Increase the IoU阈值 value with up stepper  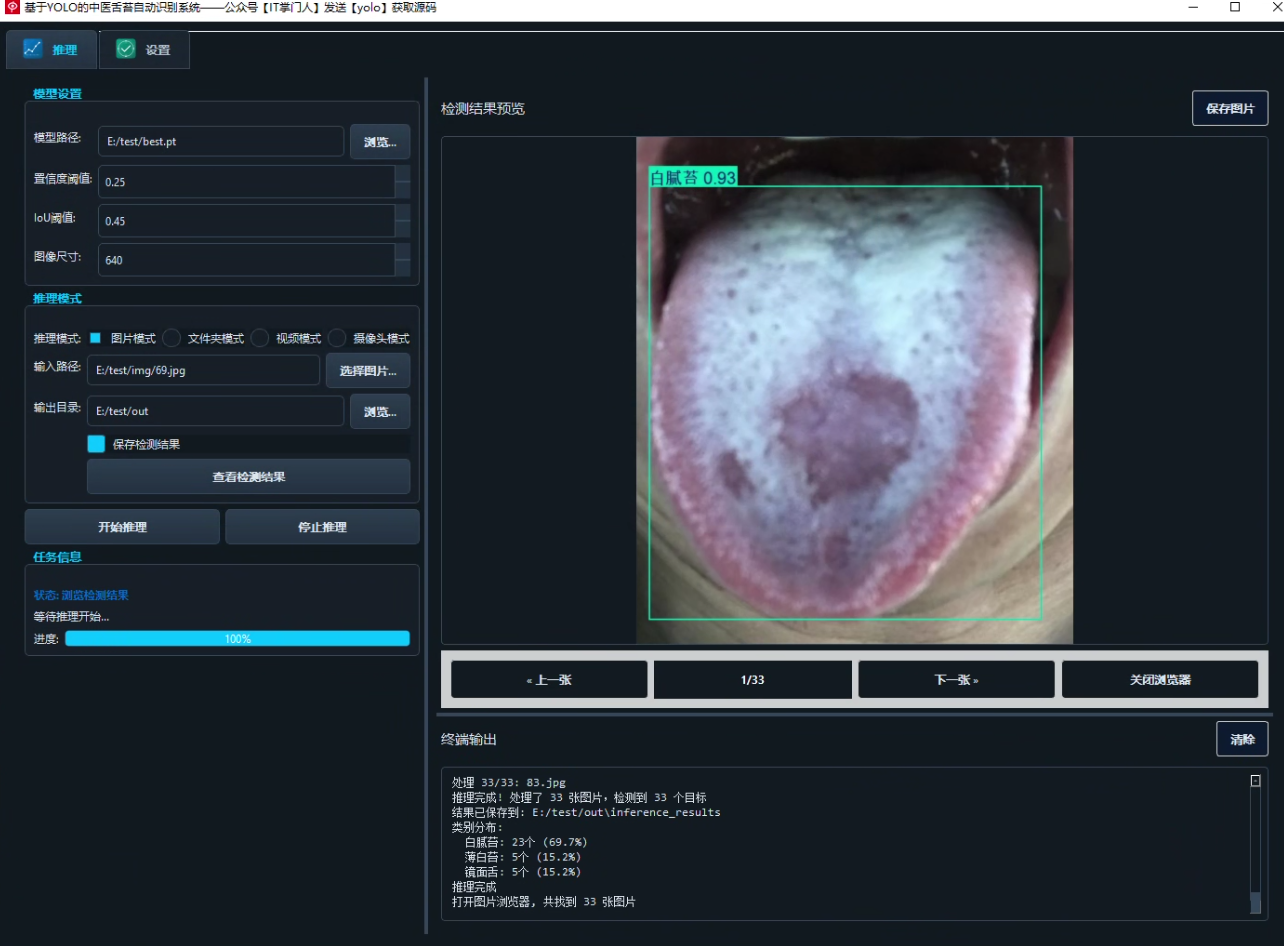(x=402, y=213)
